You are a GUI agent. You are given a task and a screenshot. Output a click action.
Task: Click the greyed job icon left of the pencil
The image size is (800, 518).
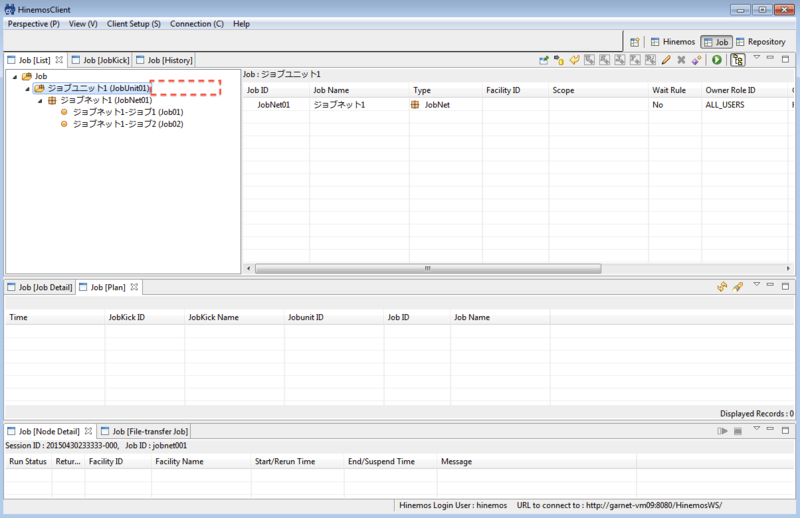(x=650, y=60)
